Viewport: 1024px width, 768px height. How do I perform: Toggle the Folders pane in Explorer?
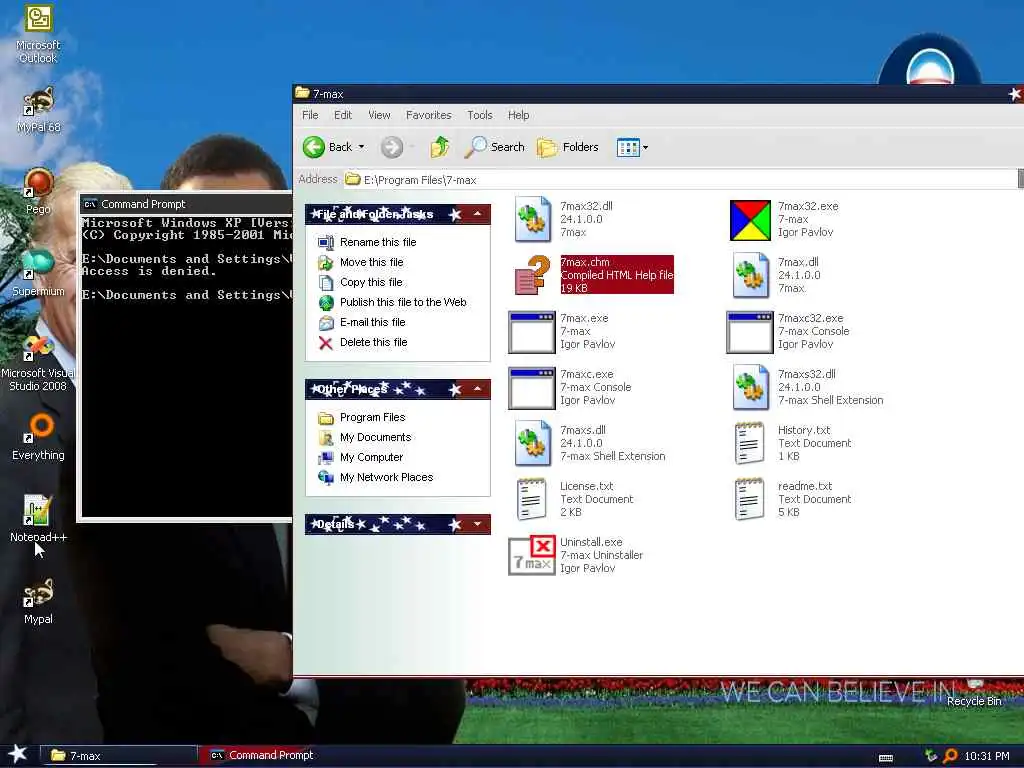point(568,147)
